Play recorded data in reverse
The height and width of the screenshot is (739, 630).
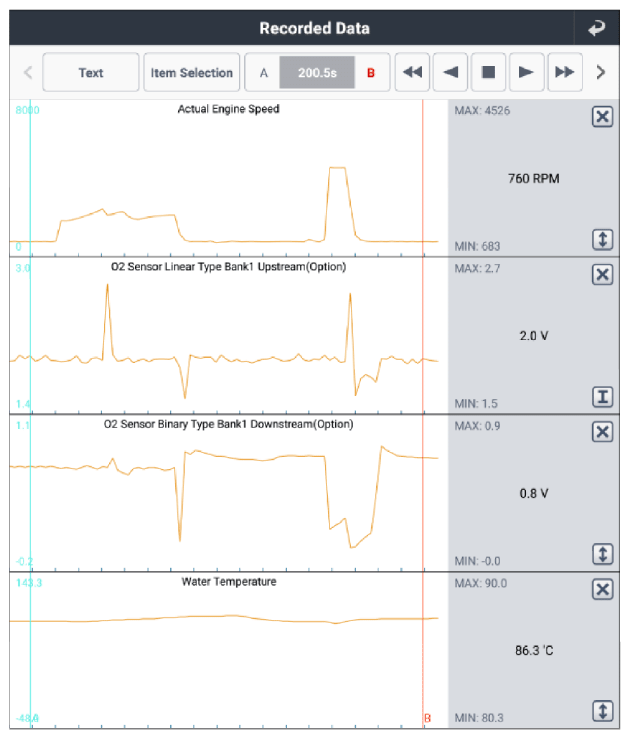click(x=450, y=72)
